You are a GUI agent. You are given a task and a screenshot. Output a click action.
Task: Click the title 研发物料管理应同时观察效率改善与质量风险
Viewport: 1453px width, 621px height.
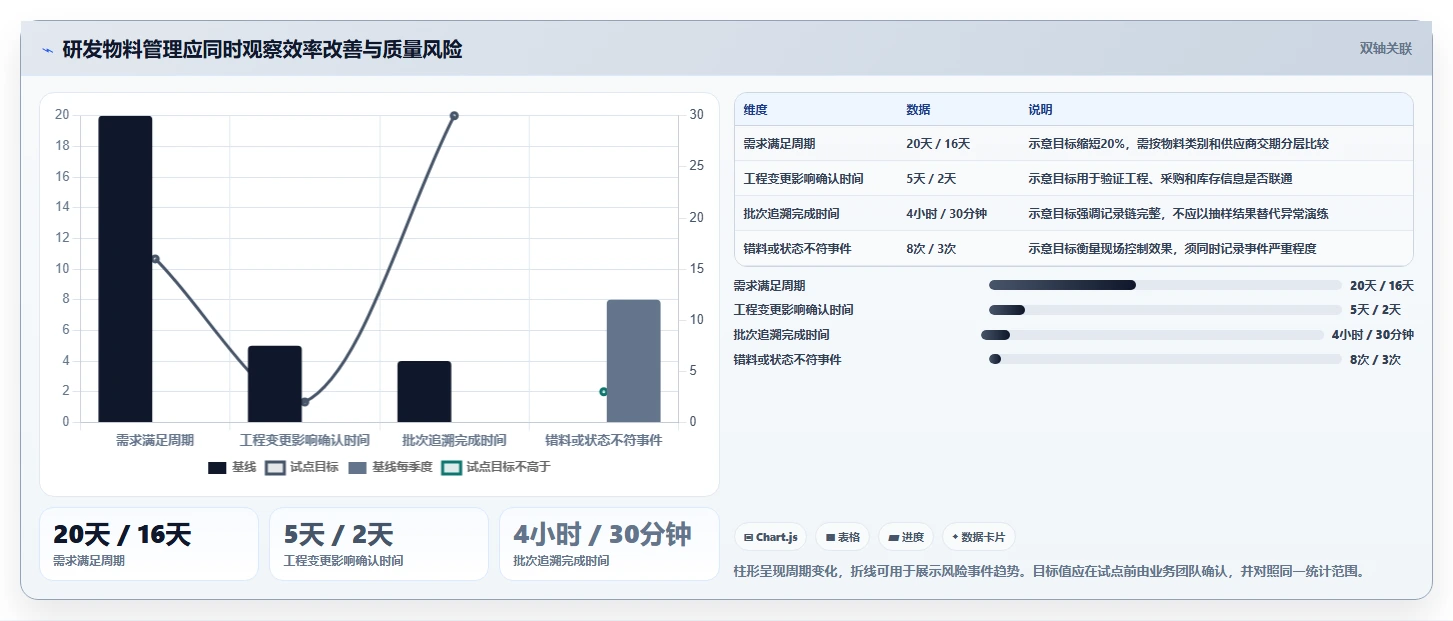click(262, 50)
